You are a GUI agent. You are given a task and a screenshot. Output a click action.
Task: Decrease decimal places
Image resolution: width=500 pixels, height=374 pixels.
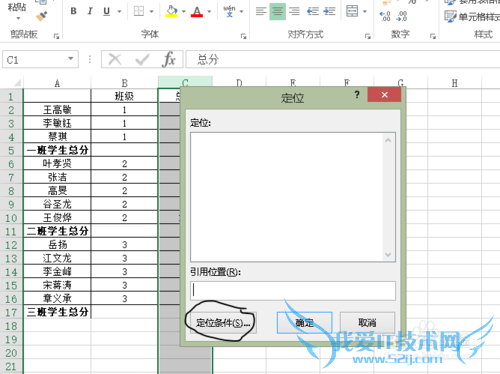click(402, 16)
